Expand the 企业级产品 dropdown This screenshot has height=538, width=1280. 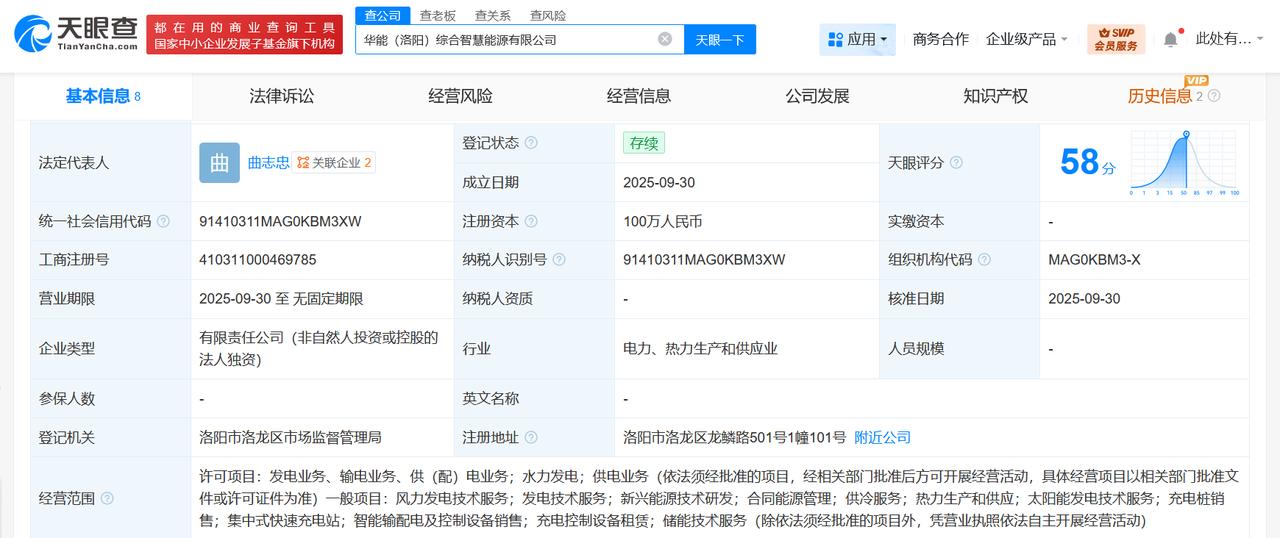tap(1027, 39)
